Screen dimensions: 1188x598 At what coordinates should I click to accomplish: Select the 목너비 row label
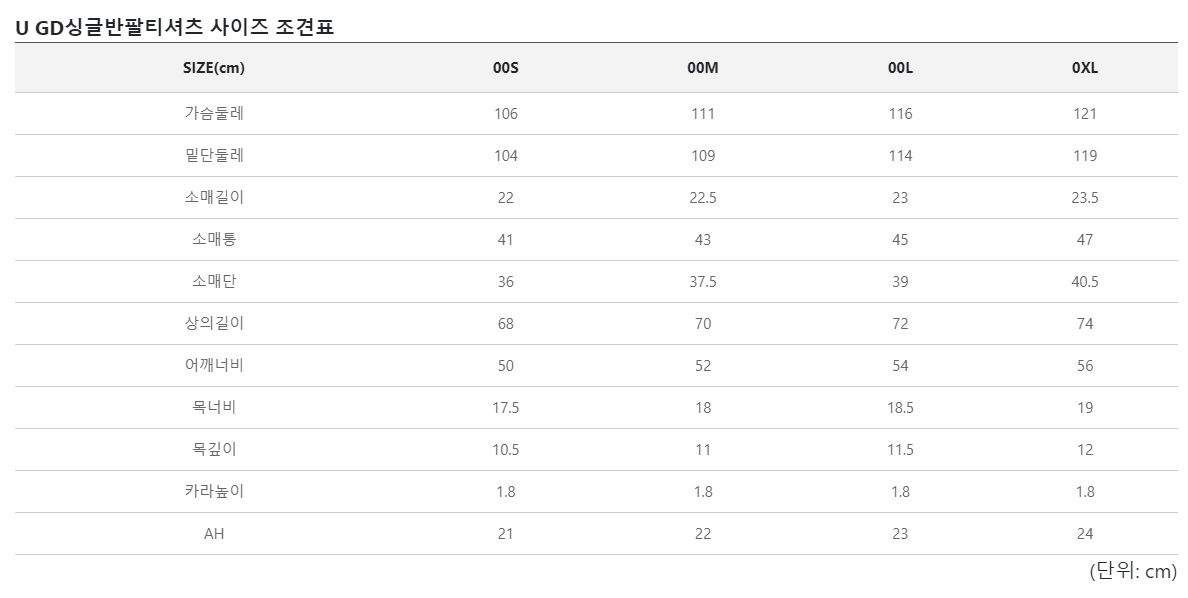[x=214, y=407]
